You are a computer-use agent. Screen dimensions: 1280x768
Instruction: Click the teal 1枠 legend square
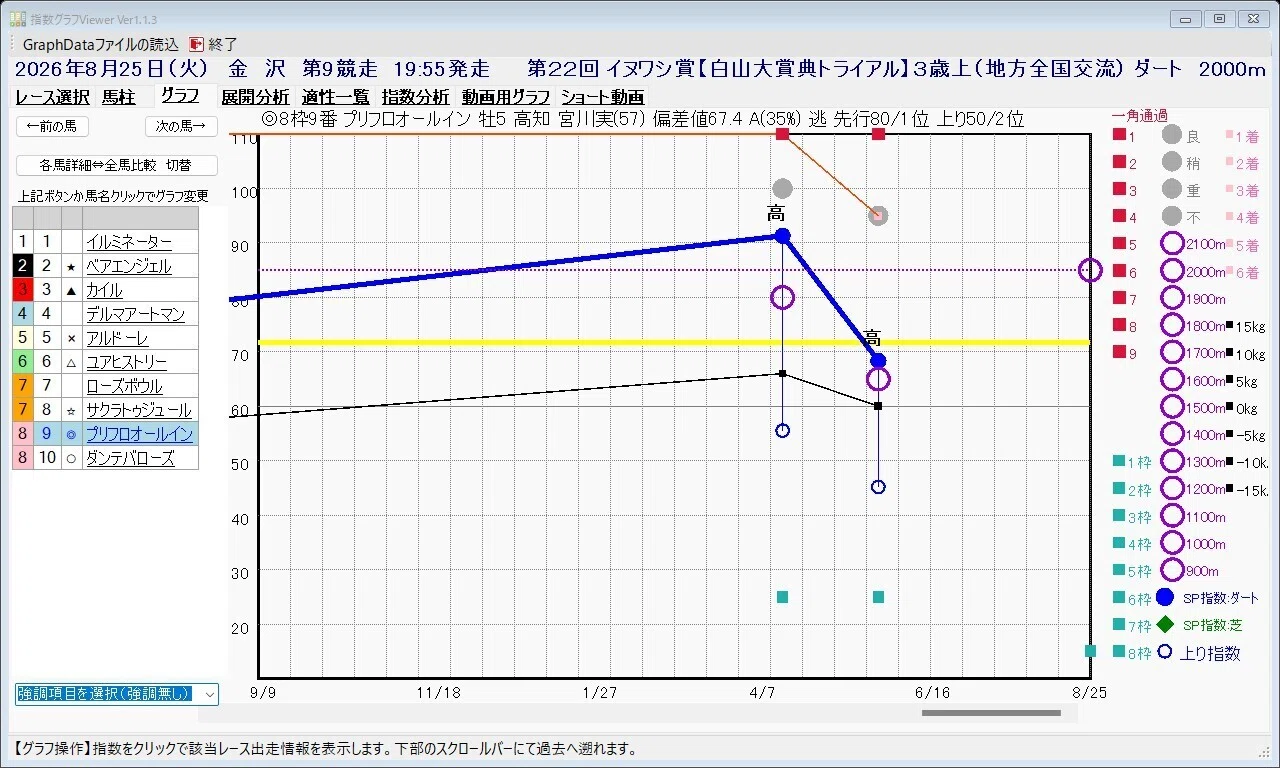[1119, 461]
